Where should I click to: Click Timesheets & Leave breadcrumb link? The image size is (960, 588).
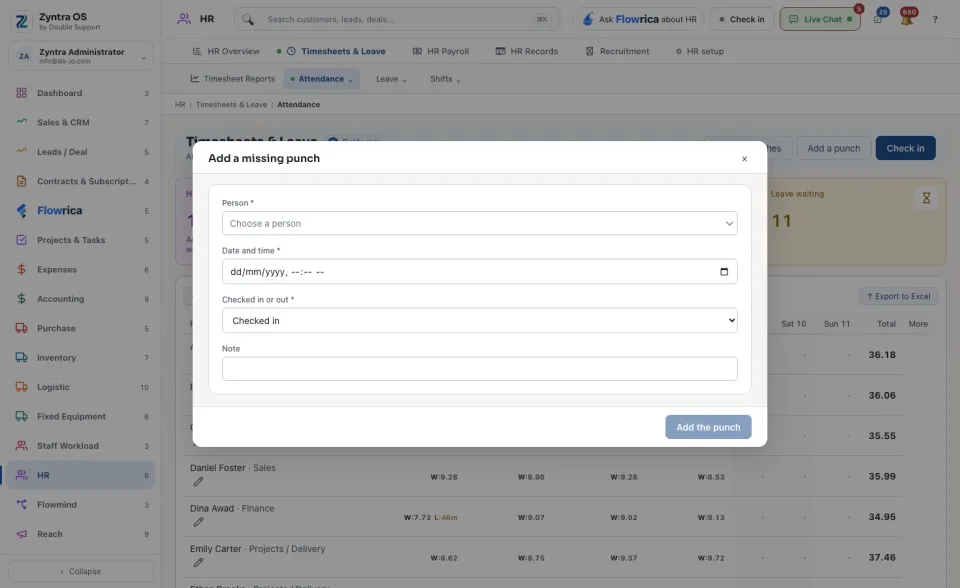coord(231,105)
